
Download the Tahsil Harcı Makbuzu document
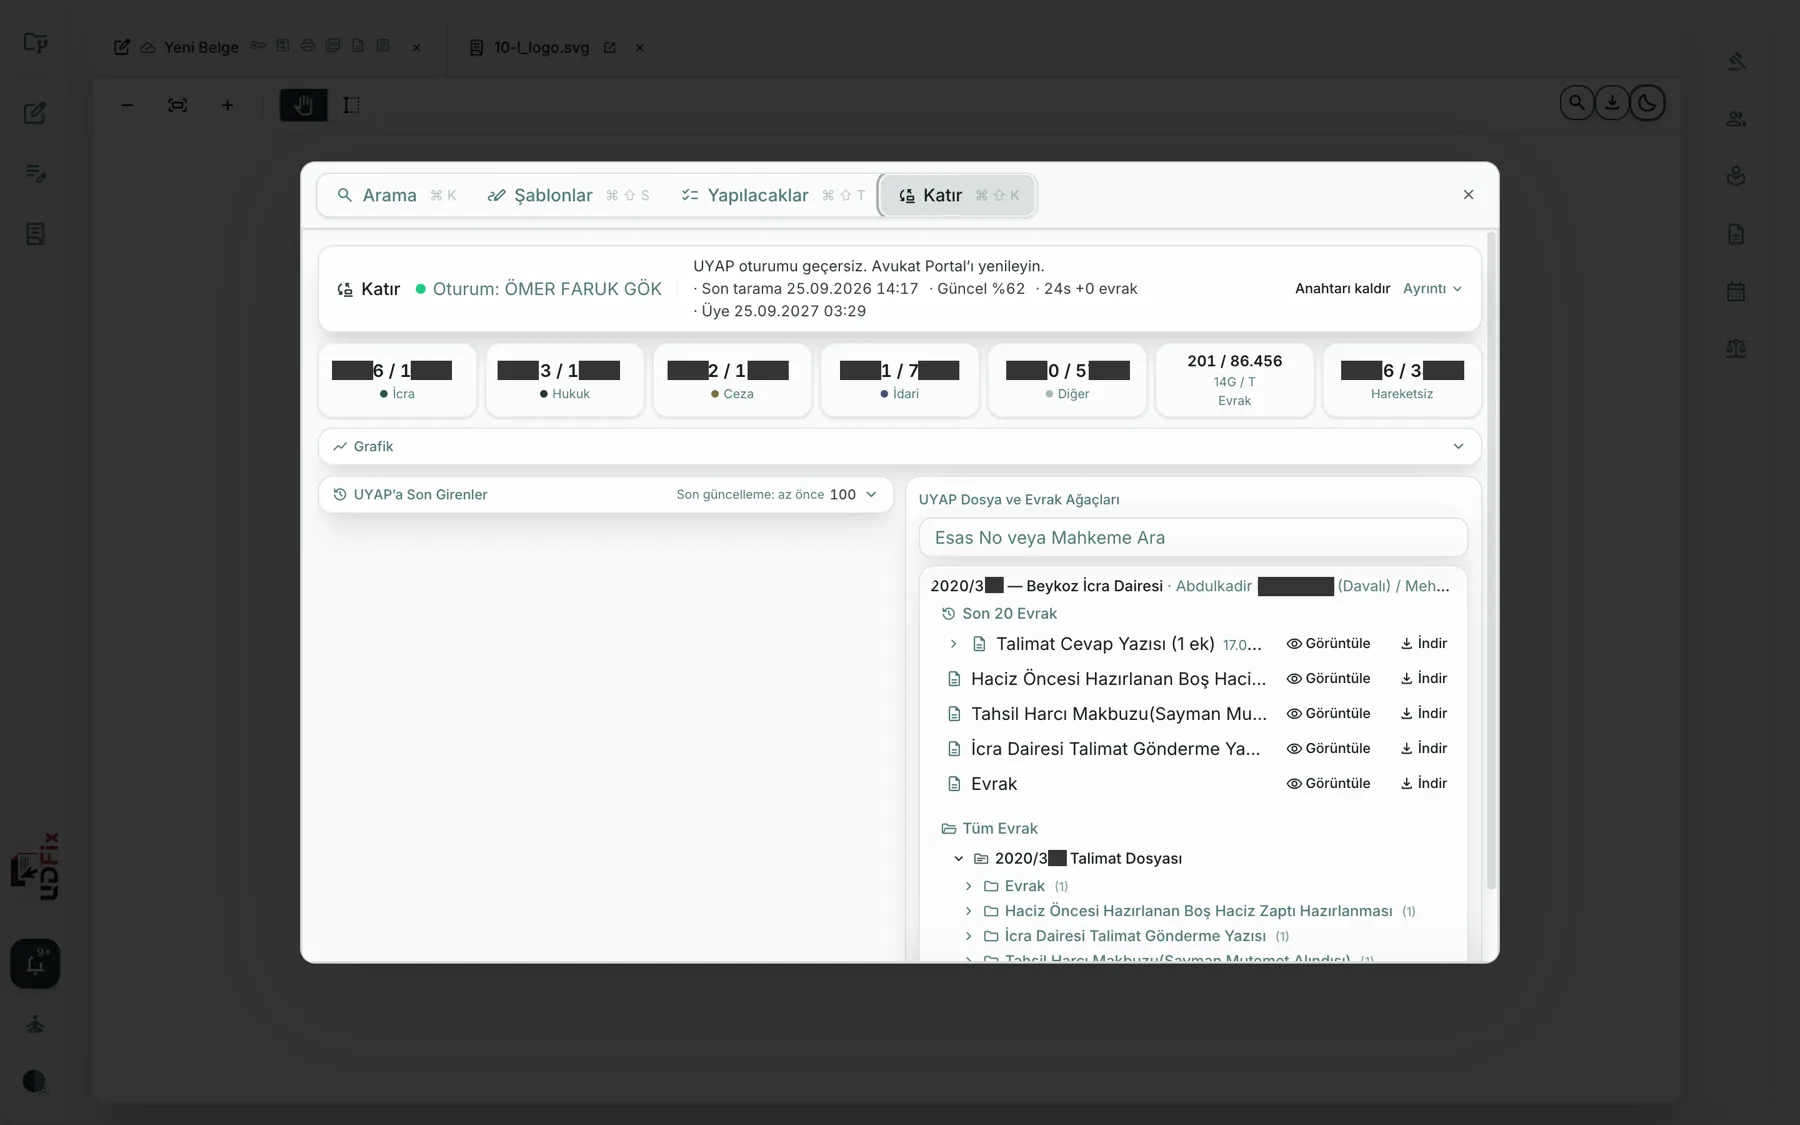[x=1423, y=714]
